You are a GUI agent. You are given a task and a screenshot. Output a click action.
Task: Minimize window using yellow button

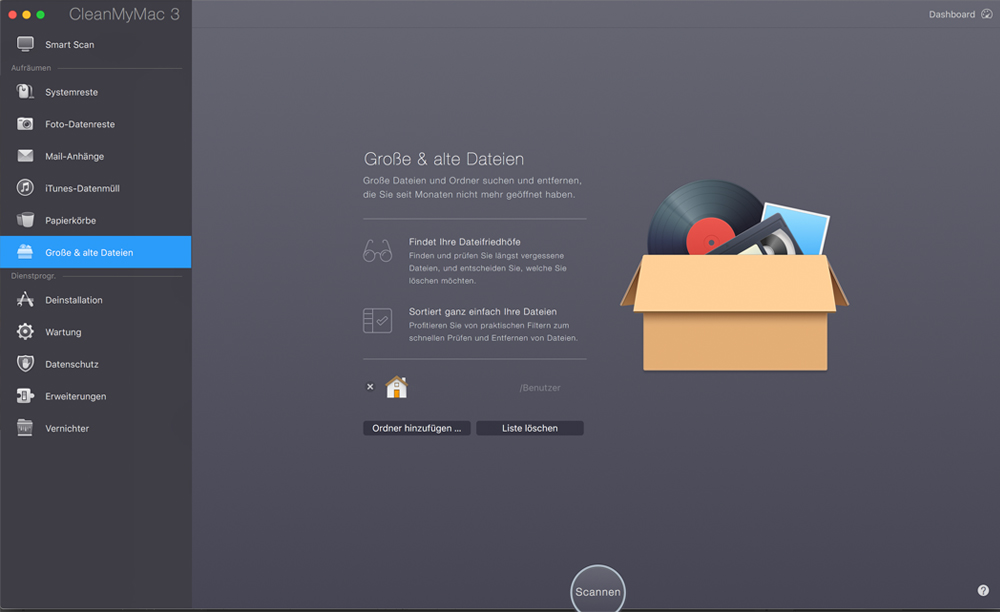click(x=26, y=14)
